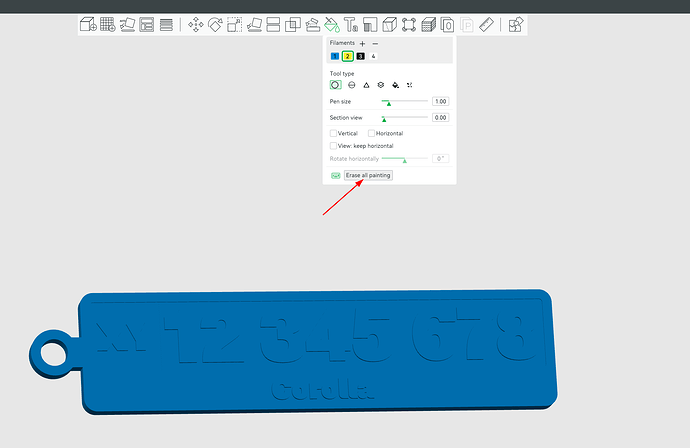Open the Measure ruler tool
690x448 pixels.
pos(486,25)
